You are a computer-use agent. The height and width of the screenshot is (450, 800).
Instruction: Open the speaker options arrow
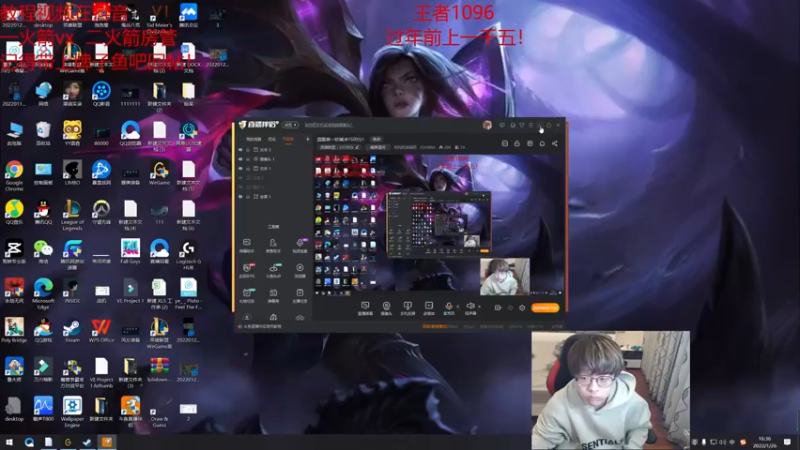(x=479, y=307)
